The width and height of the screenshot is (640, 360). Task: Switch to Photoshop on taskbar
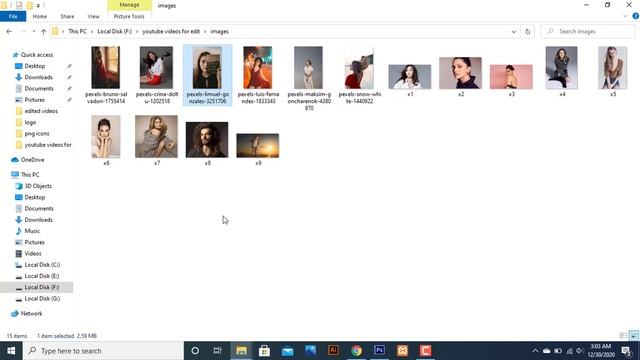(x=379, y=351)
